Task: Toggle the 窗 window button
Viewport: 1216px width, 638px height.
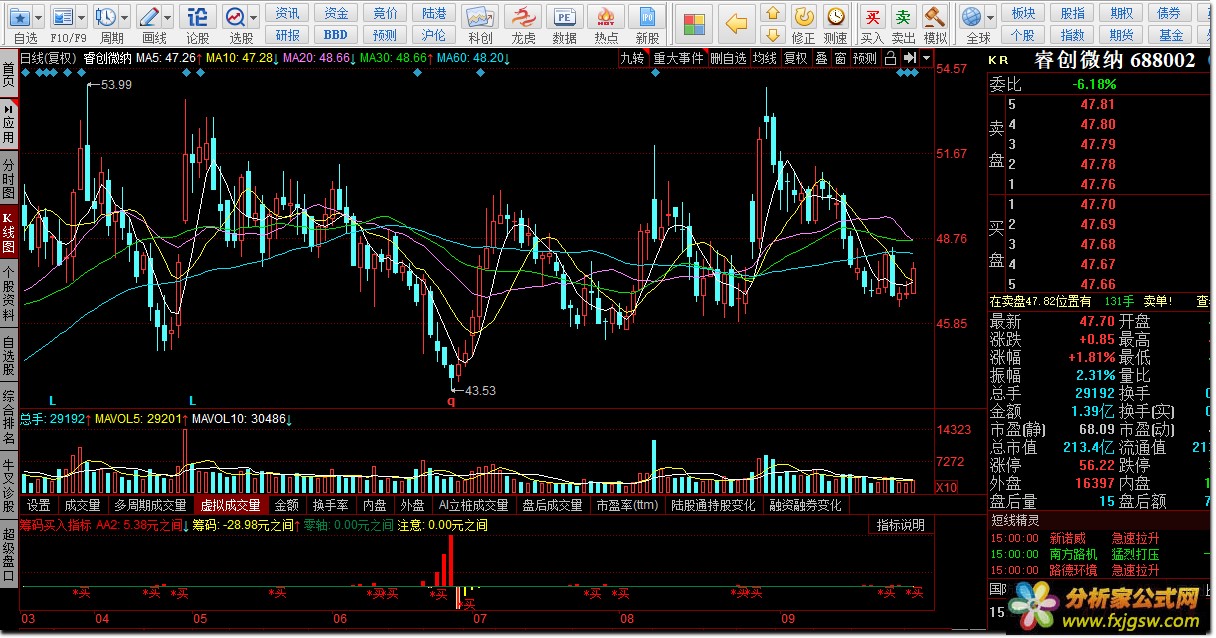Action: pos(840,58)
